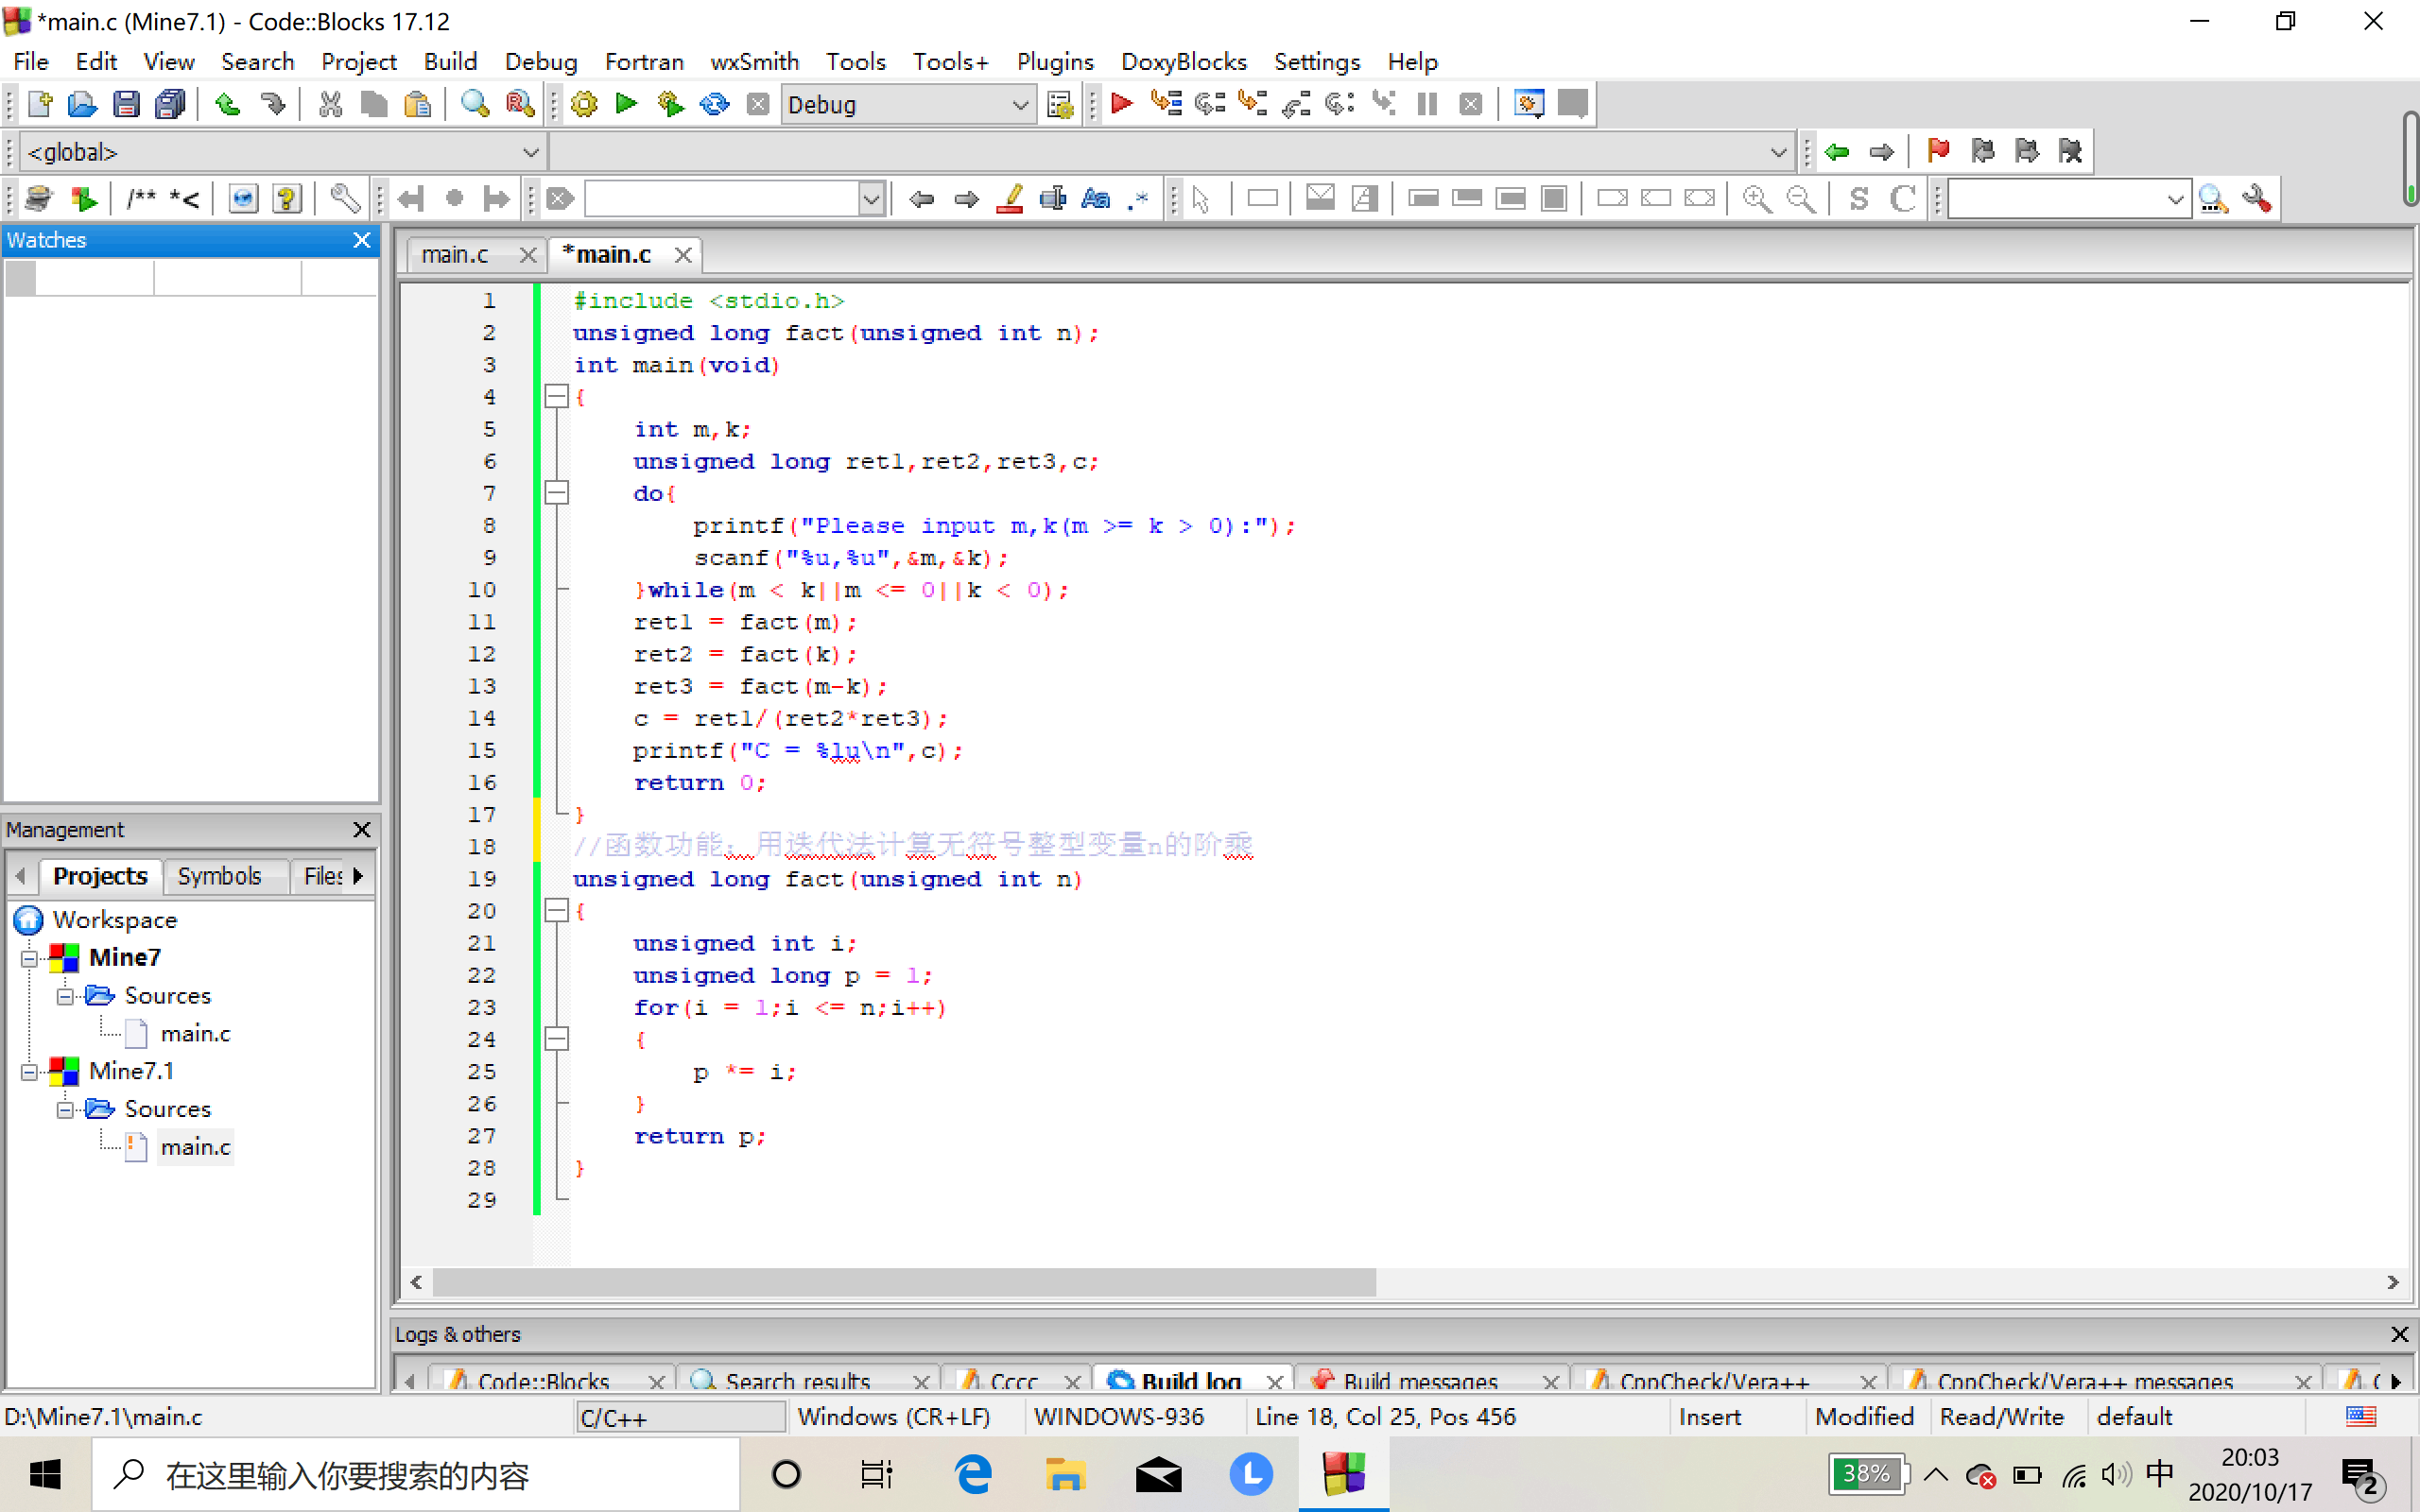Click the Run to cursor debug icon
2420x1512 pixels.
1166,104
